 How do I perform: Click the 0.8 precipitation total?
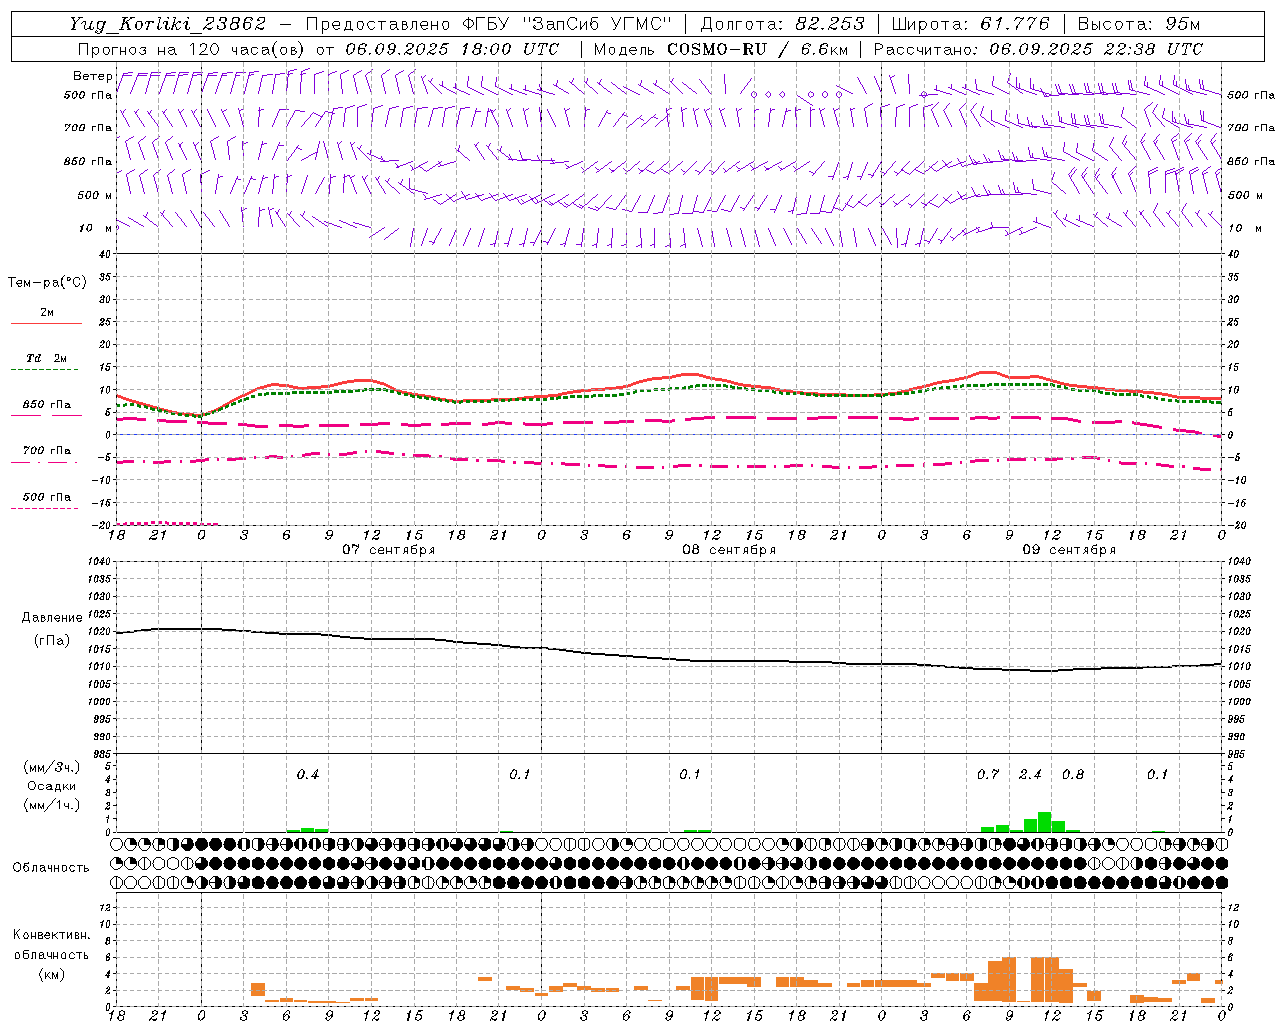[x=1073, y=774]
